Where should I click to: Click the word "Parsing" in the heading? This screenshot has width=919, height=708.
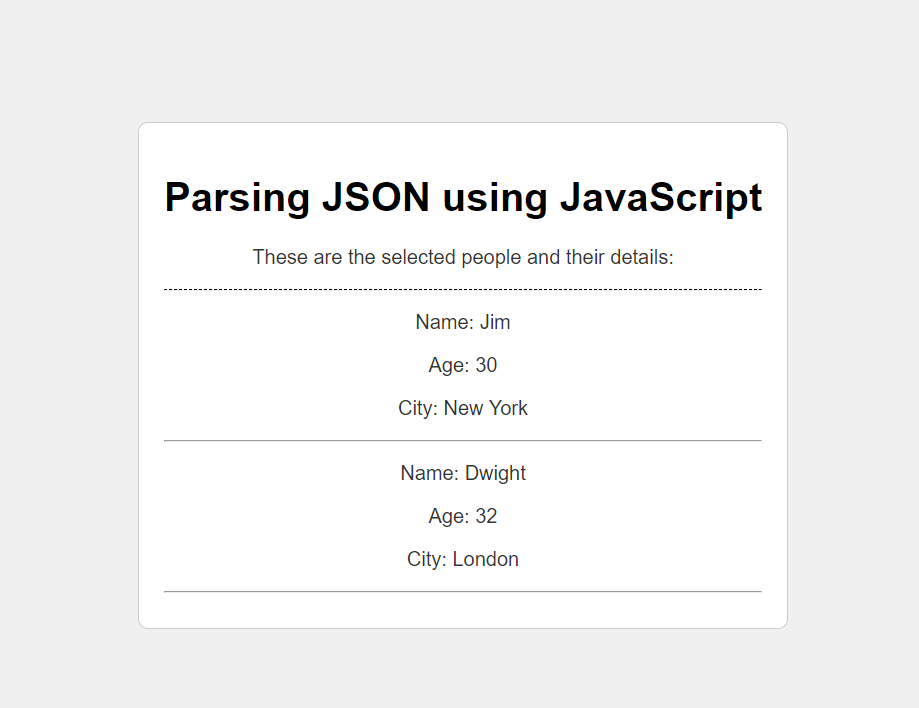point(237,198)
